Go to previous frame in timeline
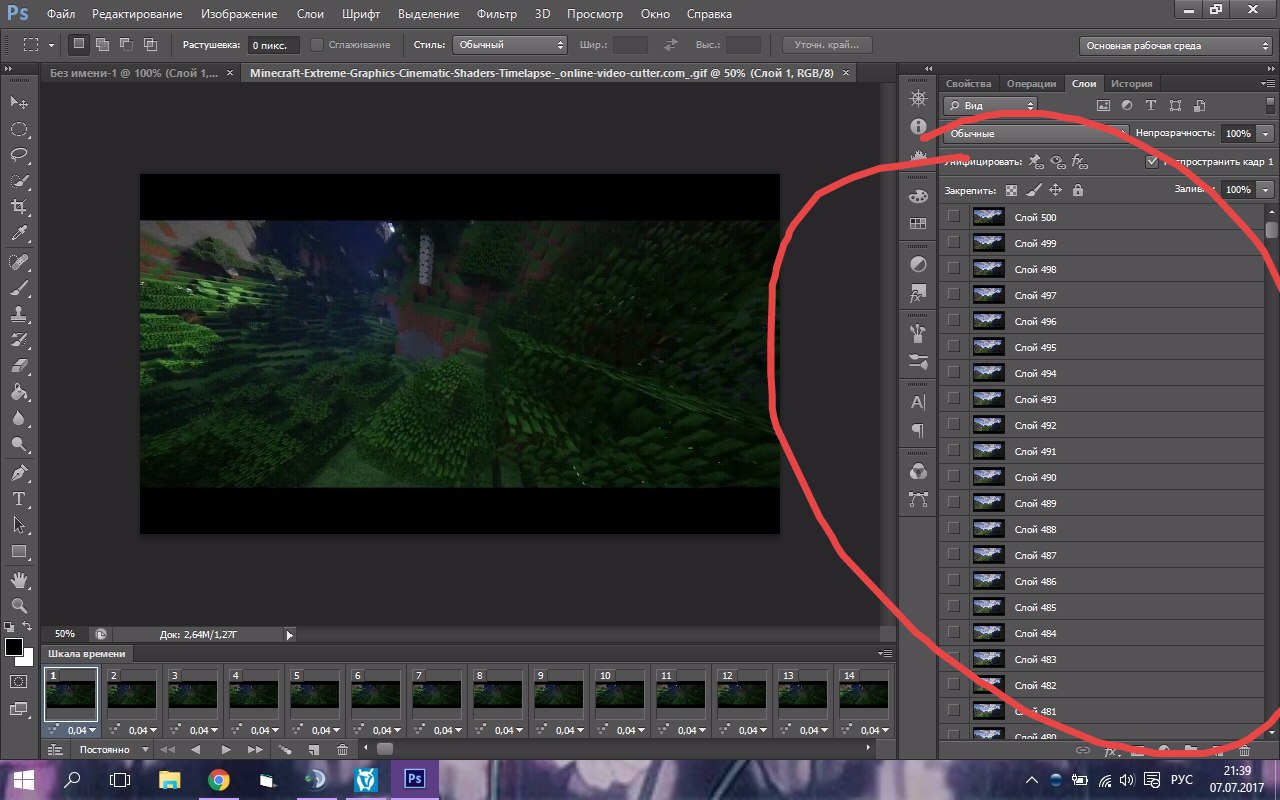 point(196,749)
